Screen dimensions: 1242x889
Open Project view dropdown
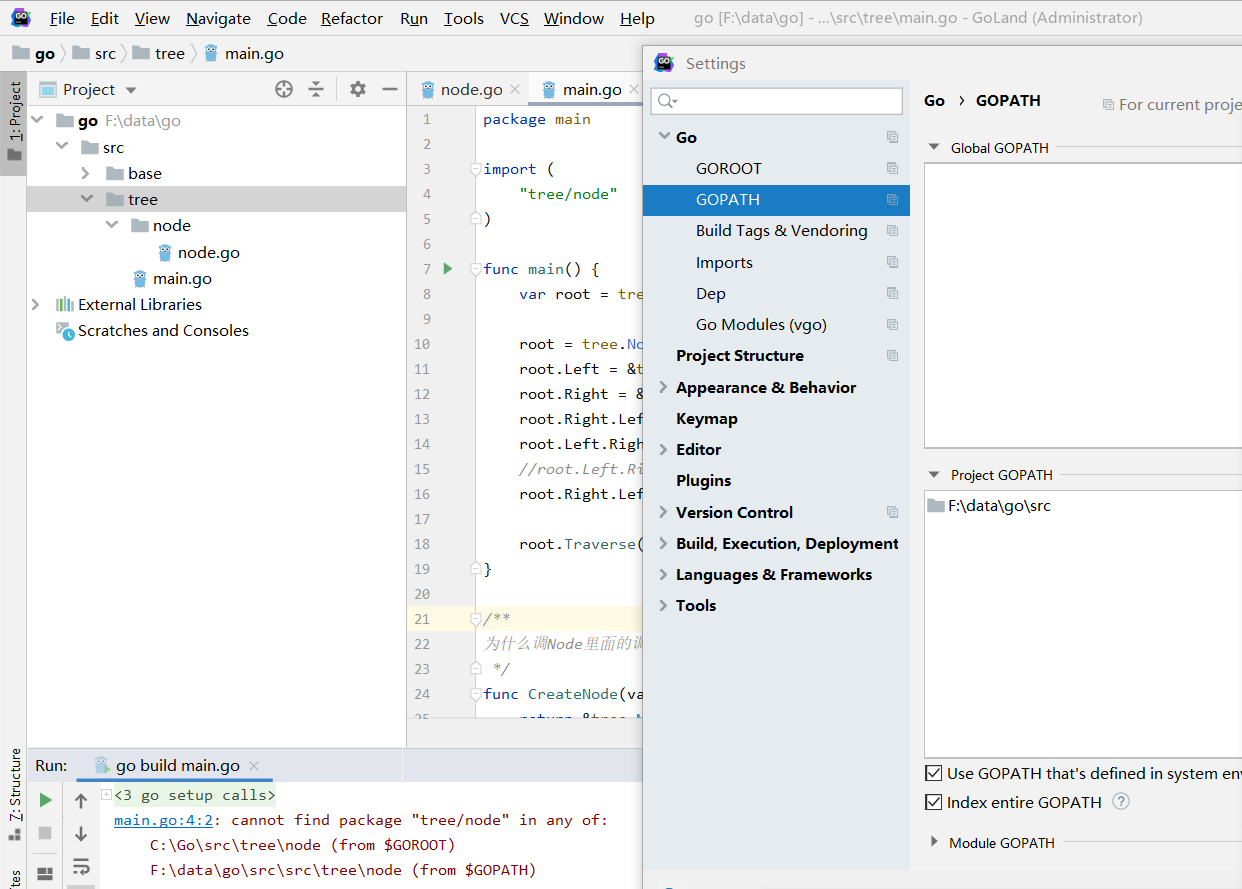coord(131,90)
